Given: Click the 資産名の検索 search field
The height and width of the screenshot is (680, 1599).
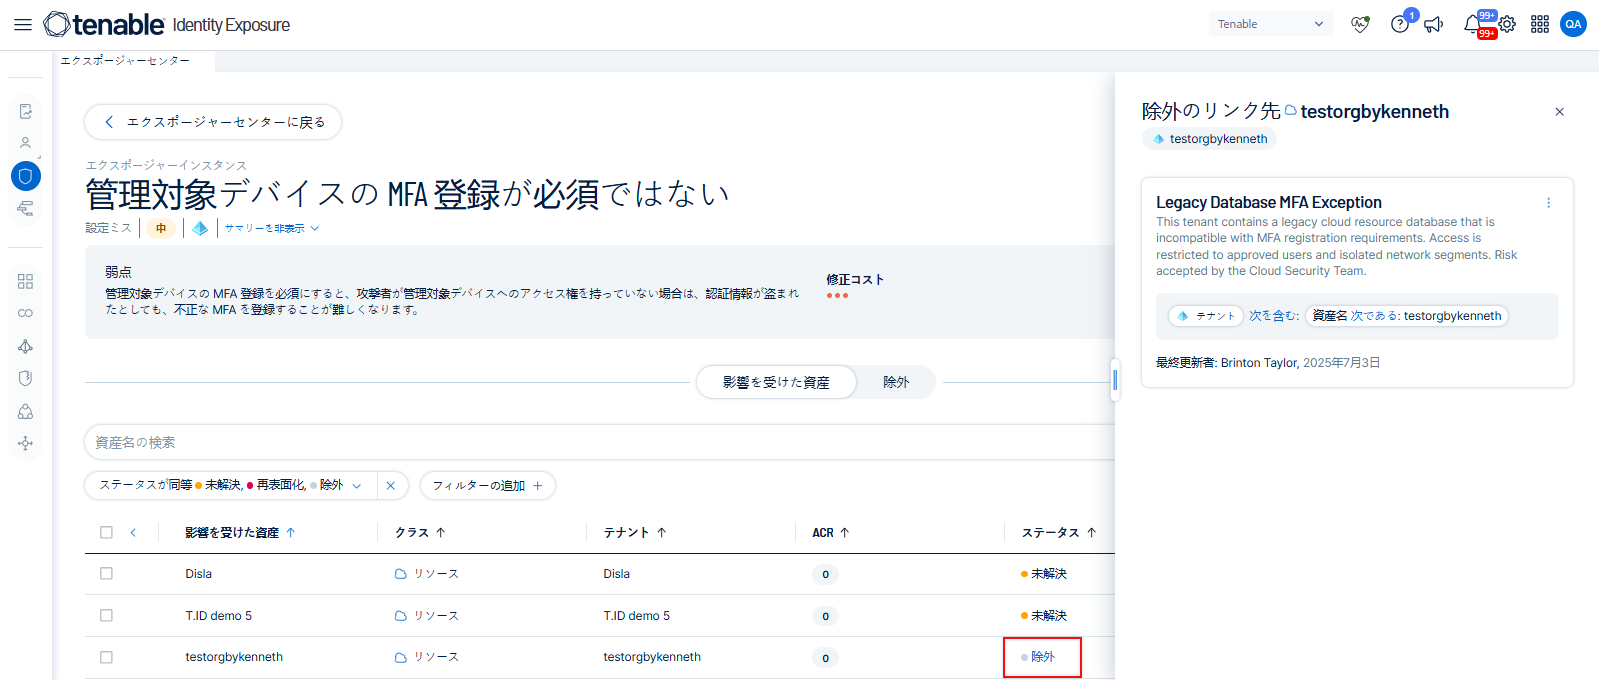Looking at the screenshot, I should [600, 442].
